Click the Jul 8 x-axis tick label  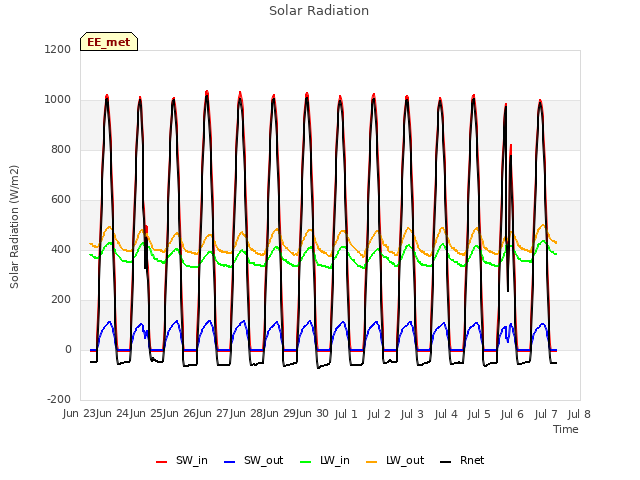pyautogui.click(x=579, y=414)
